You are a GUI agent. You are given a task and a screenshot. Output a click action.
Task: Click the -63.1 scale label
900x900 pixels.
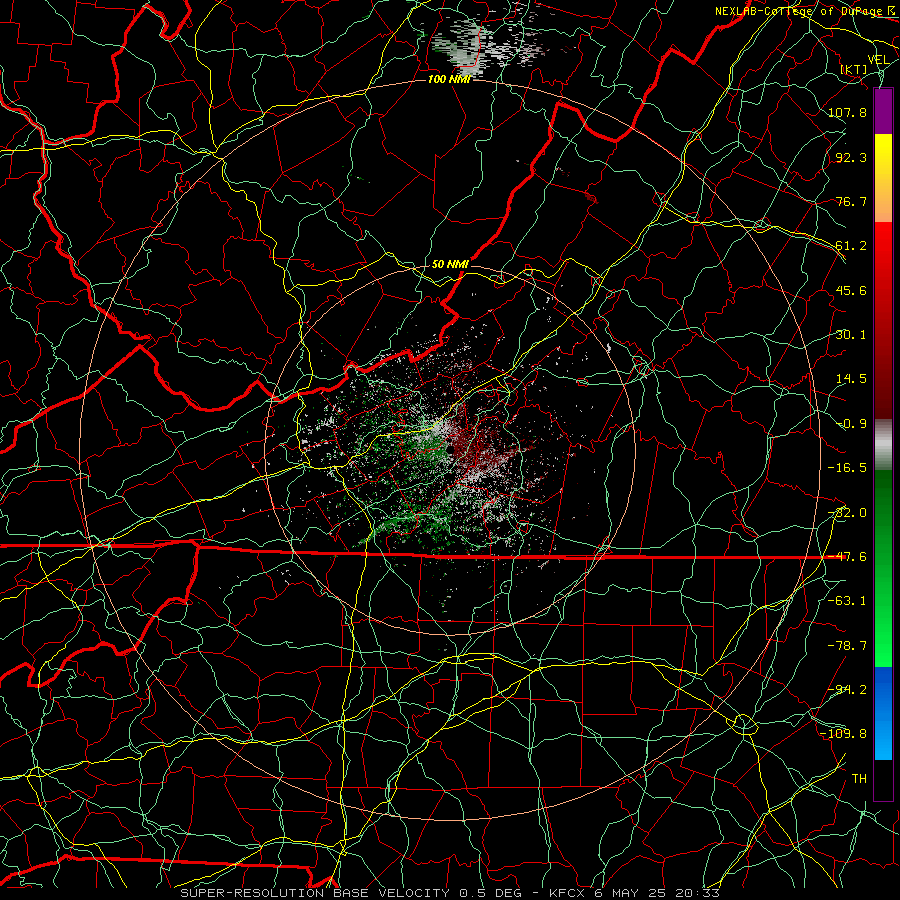pyautogui.click(x=847, y=601)
